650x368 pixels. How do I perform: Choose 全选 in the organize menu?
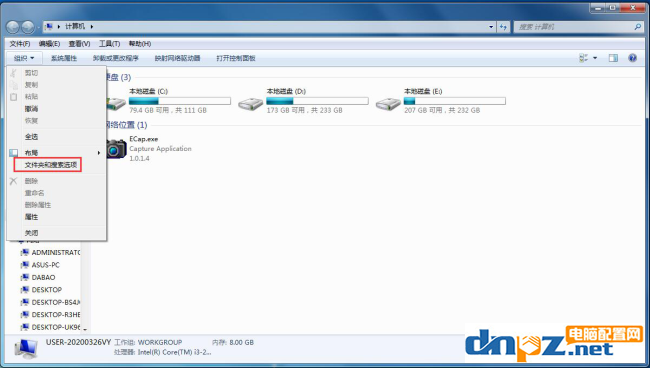coord(31,137)
